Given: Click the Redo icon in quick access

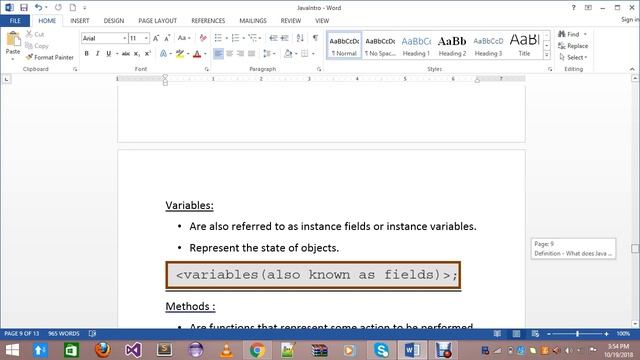Looking at the screenshot, I should (58, 7).
